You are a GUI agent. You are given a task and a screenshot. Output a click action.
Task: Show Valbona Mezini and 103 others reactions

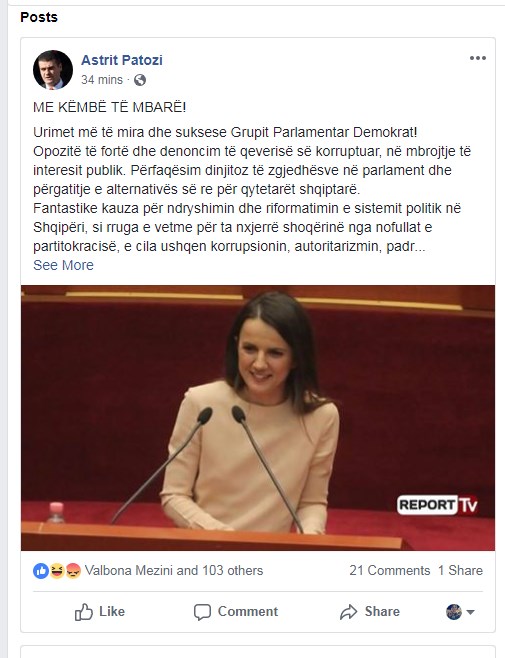[174, 571]
